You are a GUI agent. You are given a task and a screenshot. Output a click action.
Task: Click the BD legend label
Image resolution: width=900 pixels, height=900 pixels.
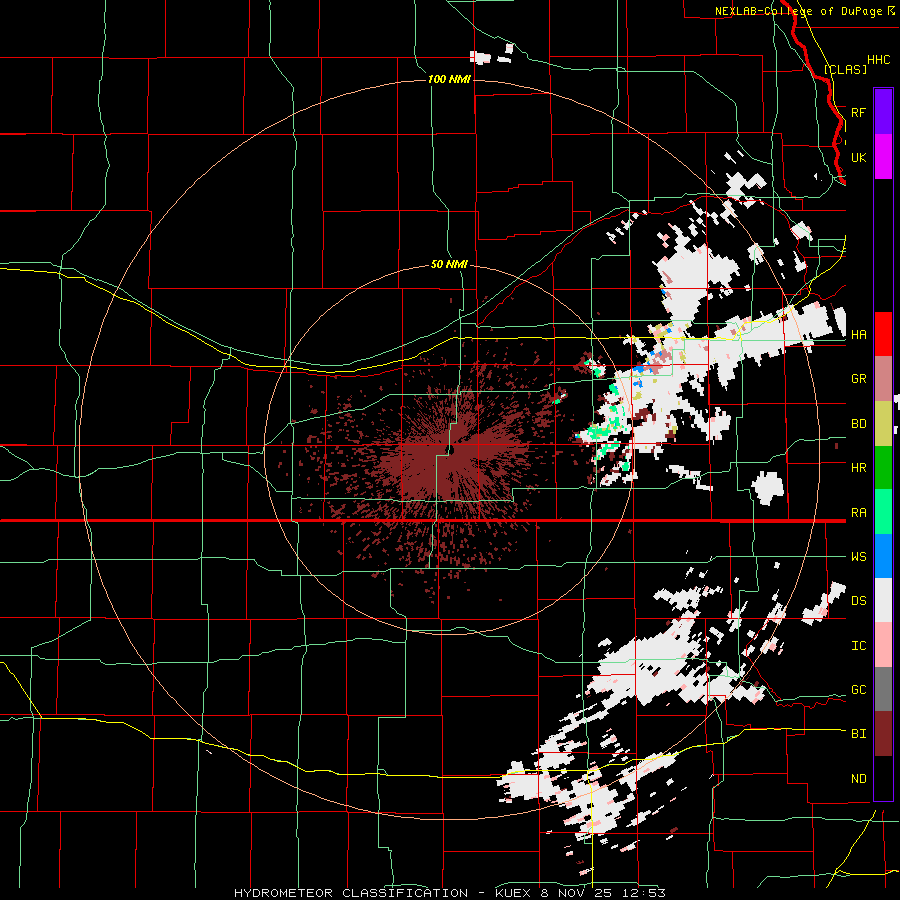pyautogui.click(x=858, y=424)
